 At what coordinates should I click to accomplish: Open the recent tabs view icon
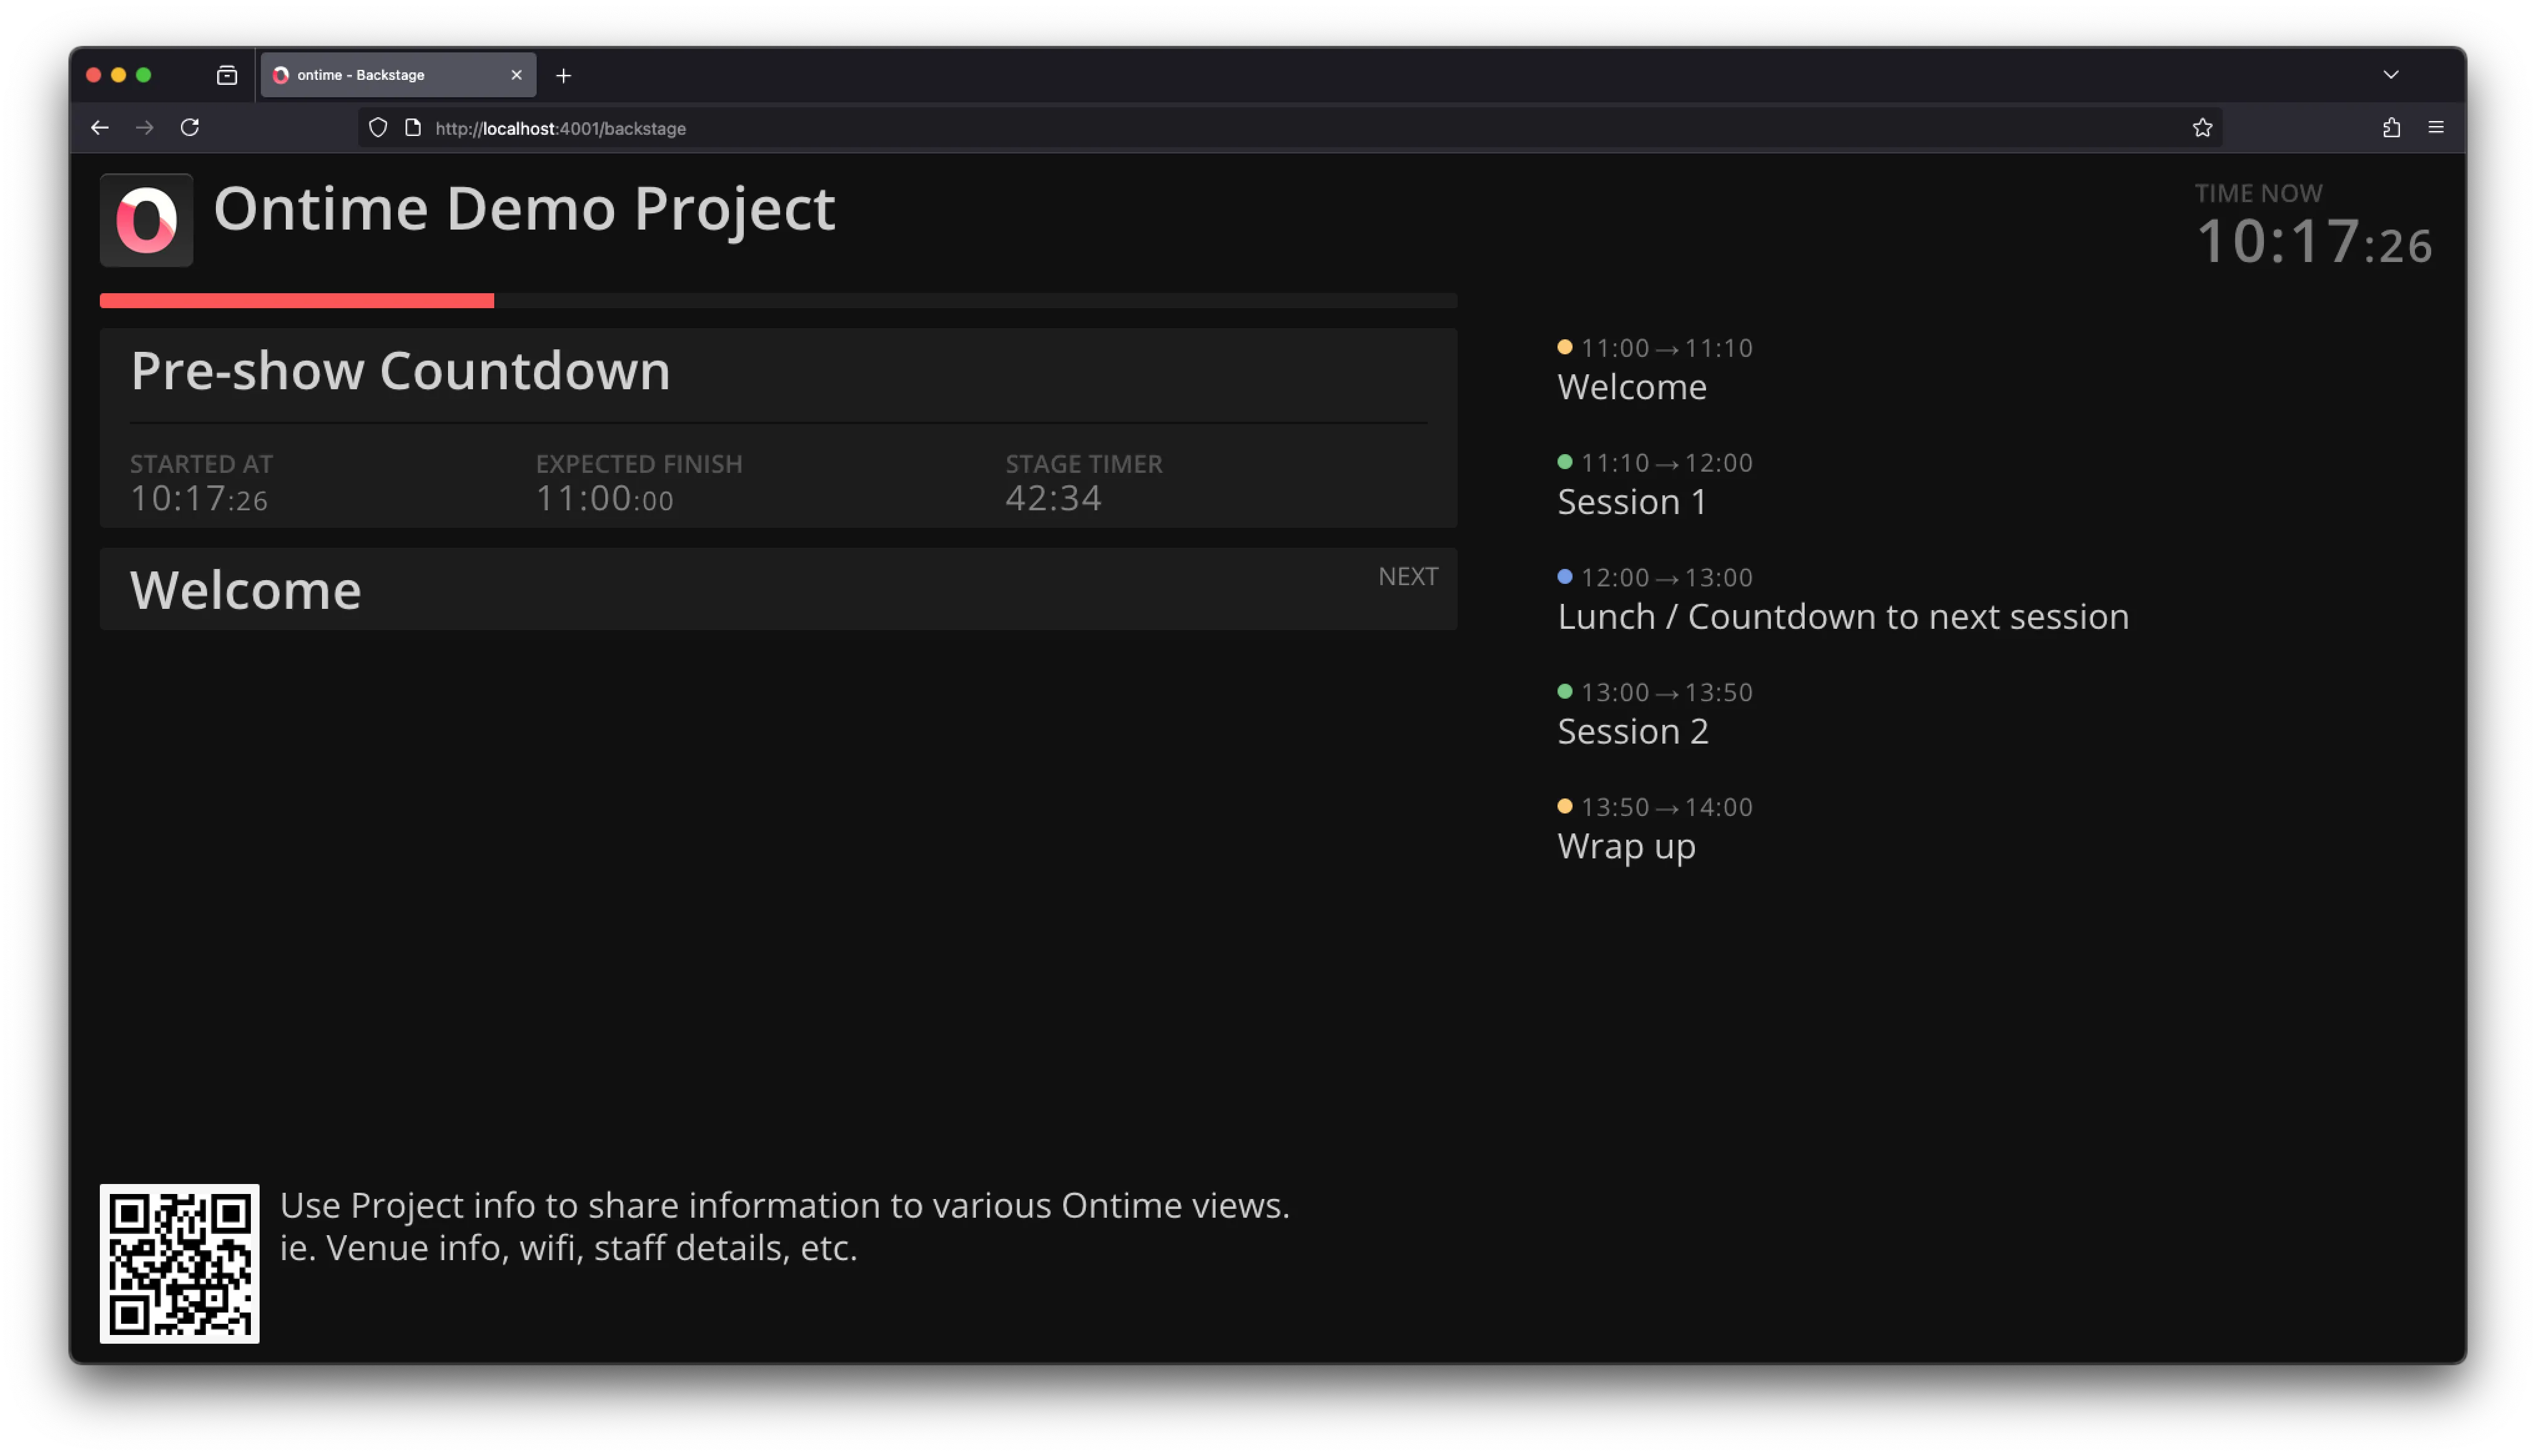[227, 75]
